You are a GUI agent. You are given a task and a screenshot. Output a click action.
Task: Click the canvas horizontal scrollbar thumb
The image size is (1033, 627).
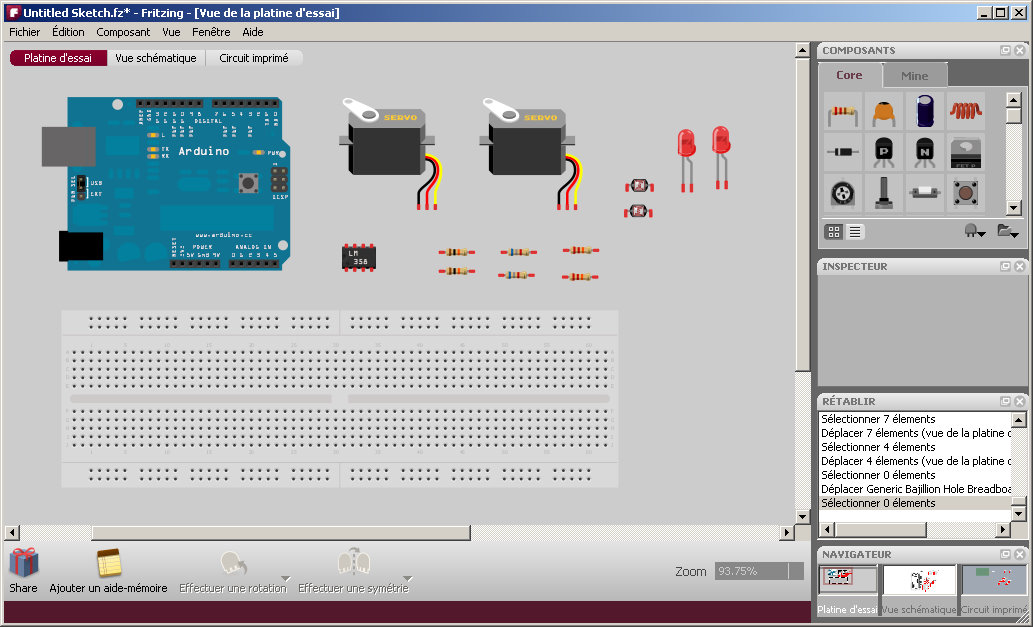click(281, 532)
